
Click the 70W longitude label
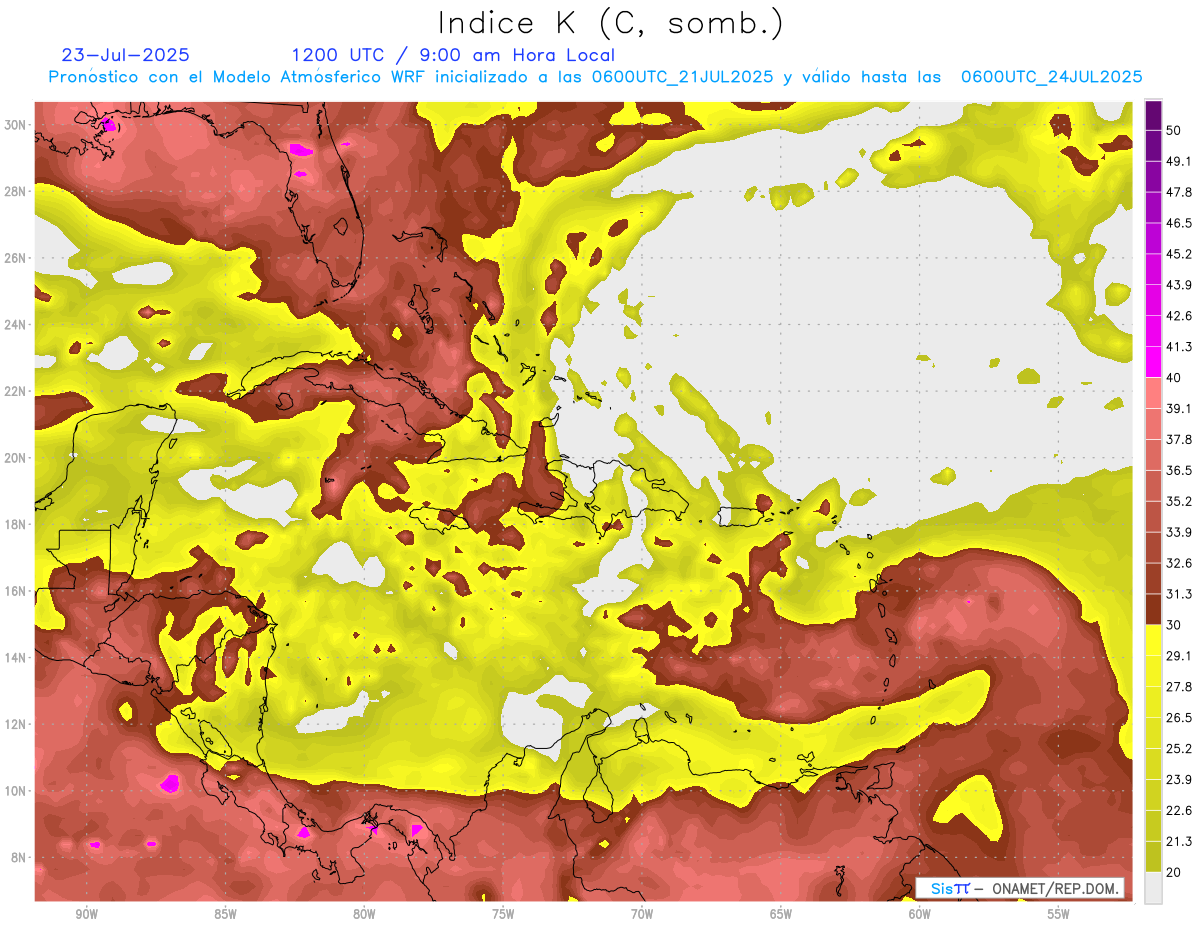pos(642,913)
